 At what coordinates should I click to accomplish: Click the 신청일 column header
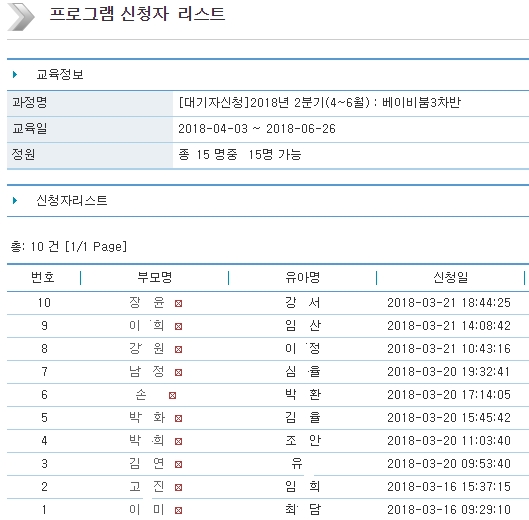point(450,277)
